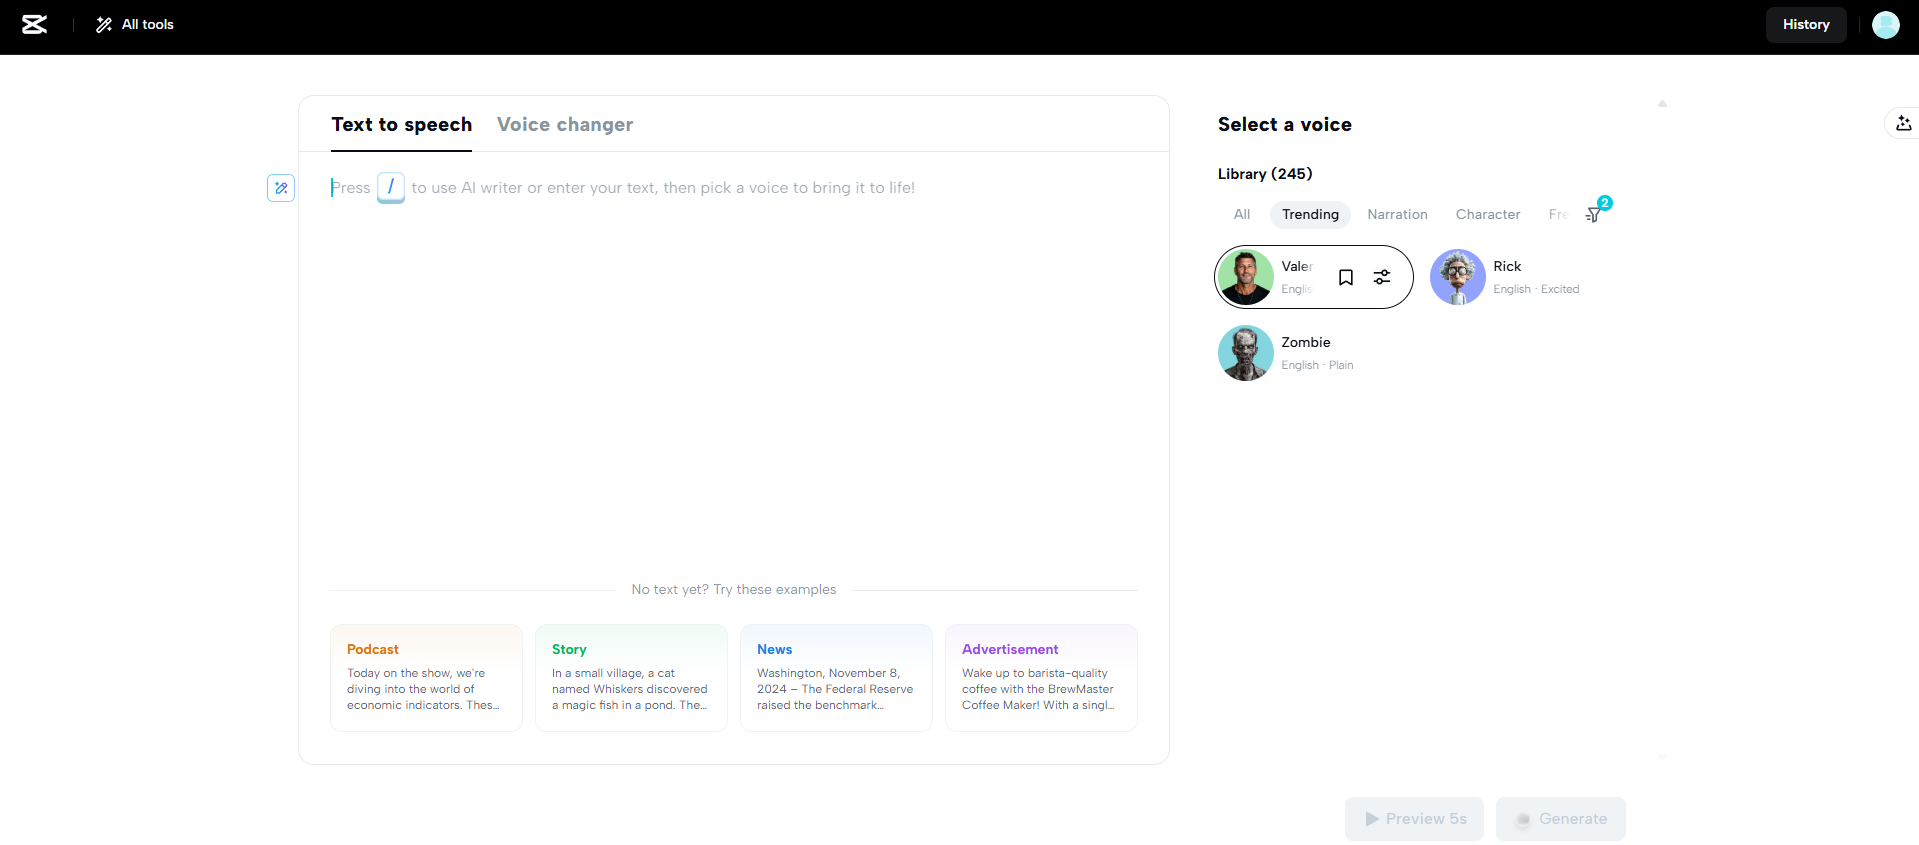Switch to the Voice changer tab
This screenshot has width=1919, height=845.
(x=565, y=125)
